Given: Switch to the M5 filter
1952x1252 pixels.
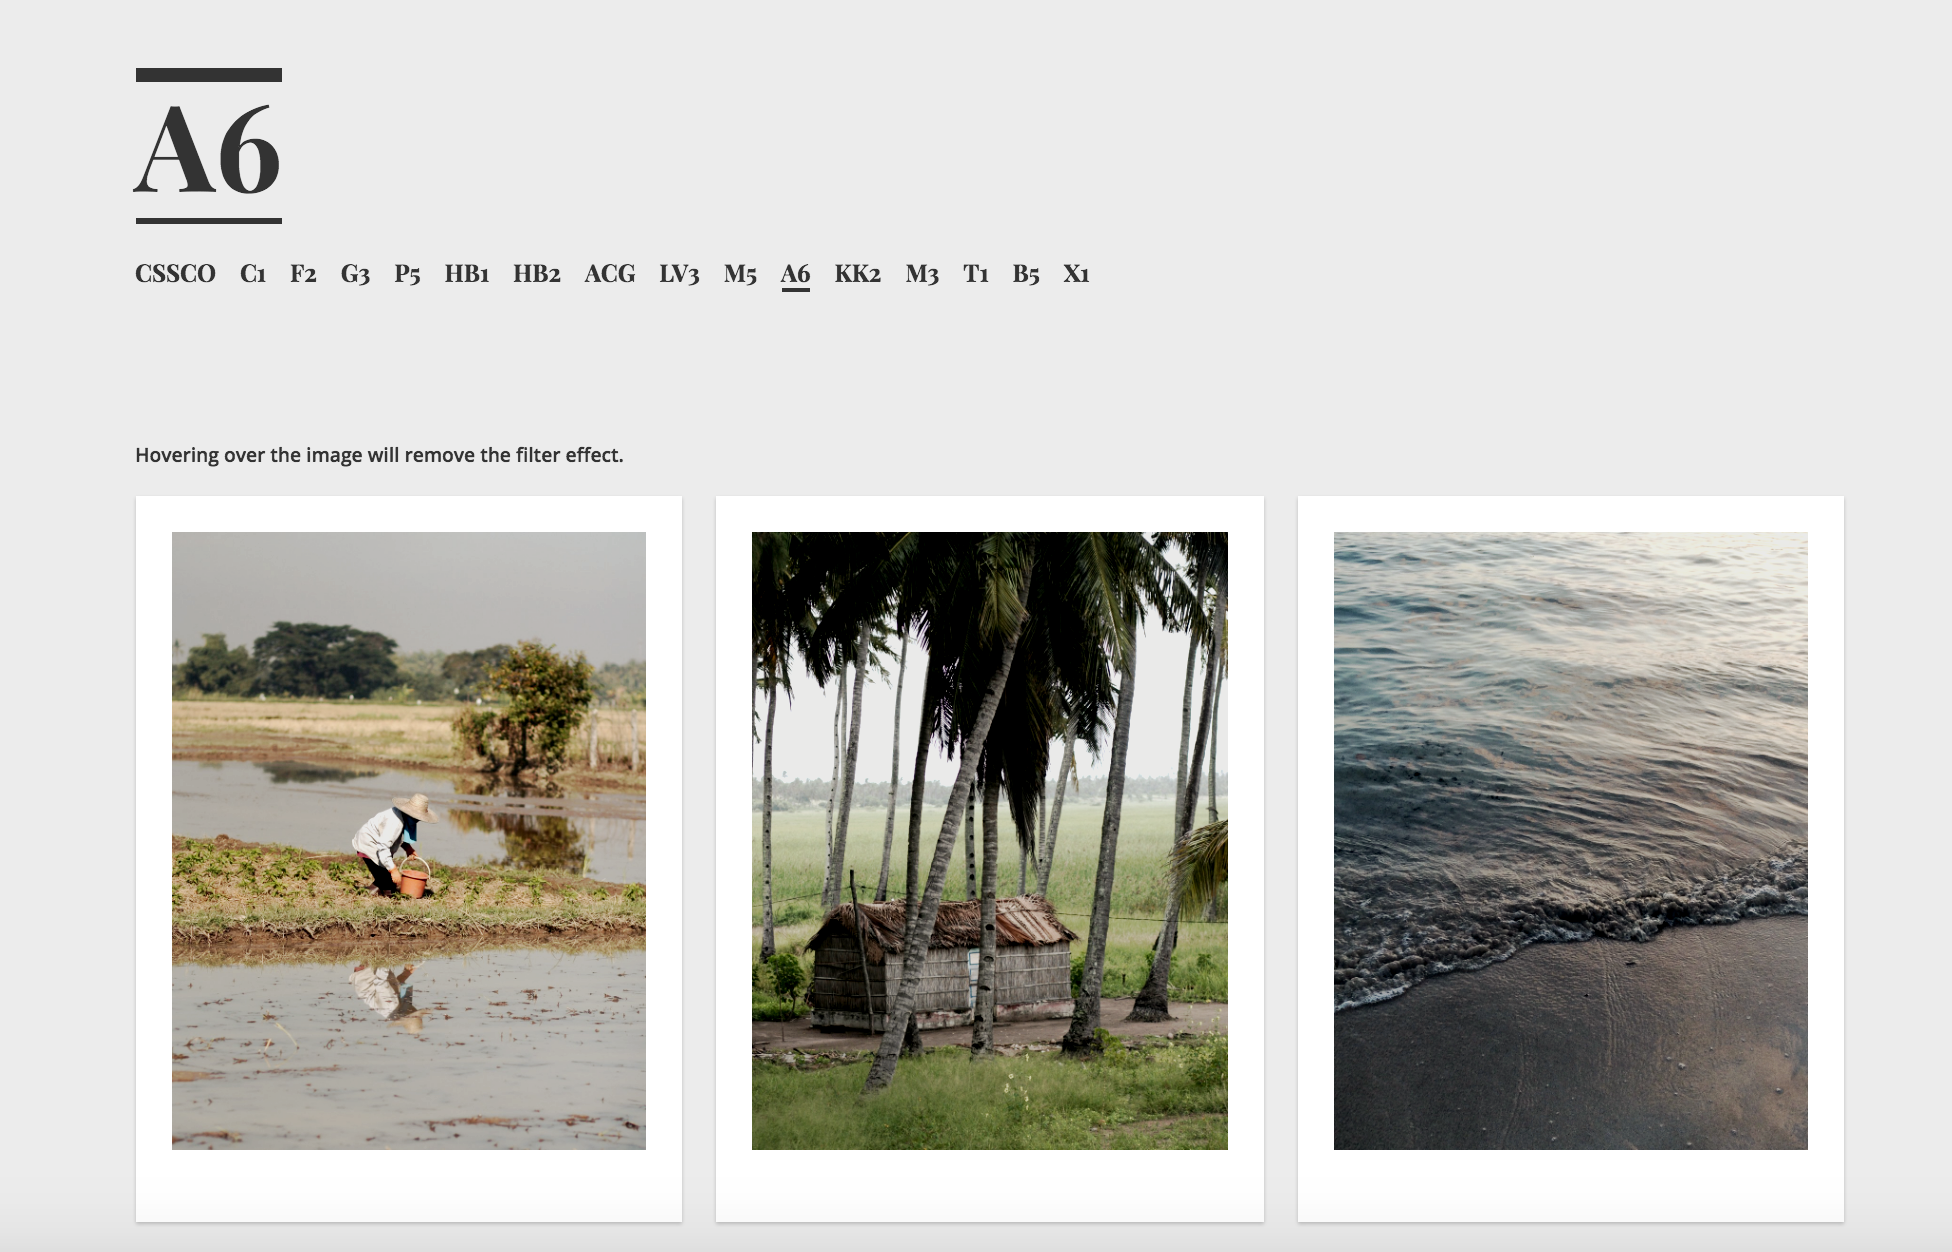Looking at the screenshot, I should pos(740,274).
